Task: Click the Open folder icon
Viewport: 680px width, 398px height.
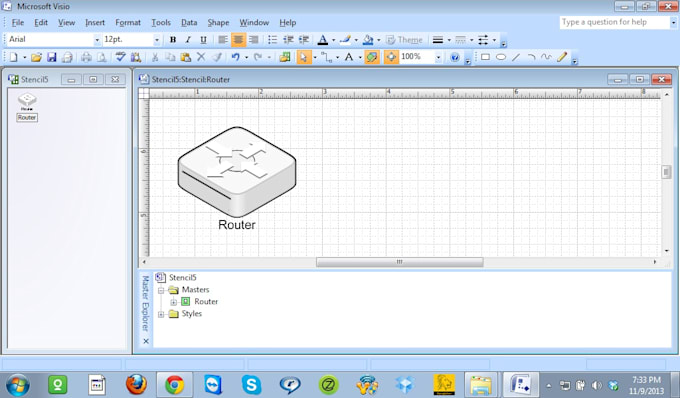Action: click(36, 57)
